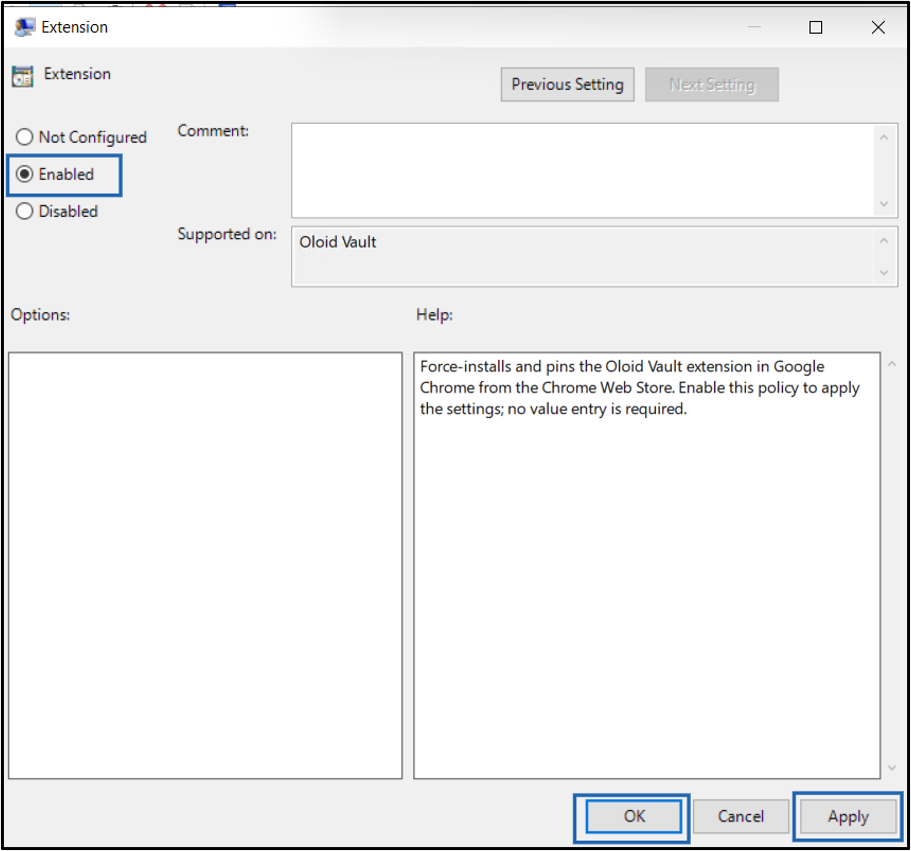This screenshot has width=911, height=851.
Task: Click the Help: label
Action: [x=434, y=315]
